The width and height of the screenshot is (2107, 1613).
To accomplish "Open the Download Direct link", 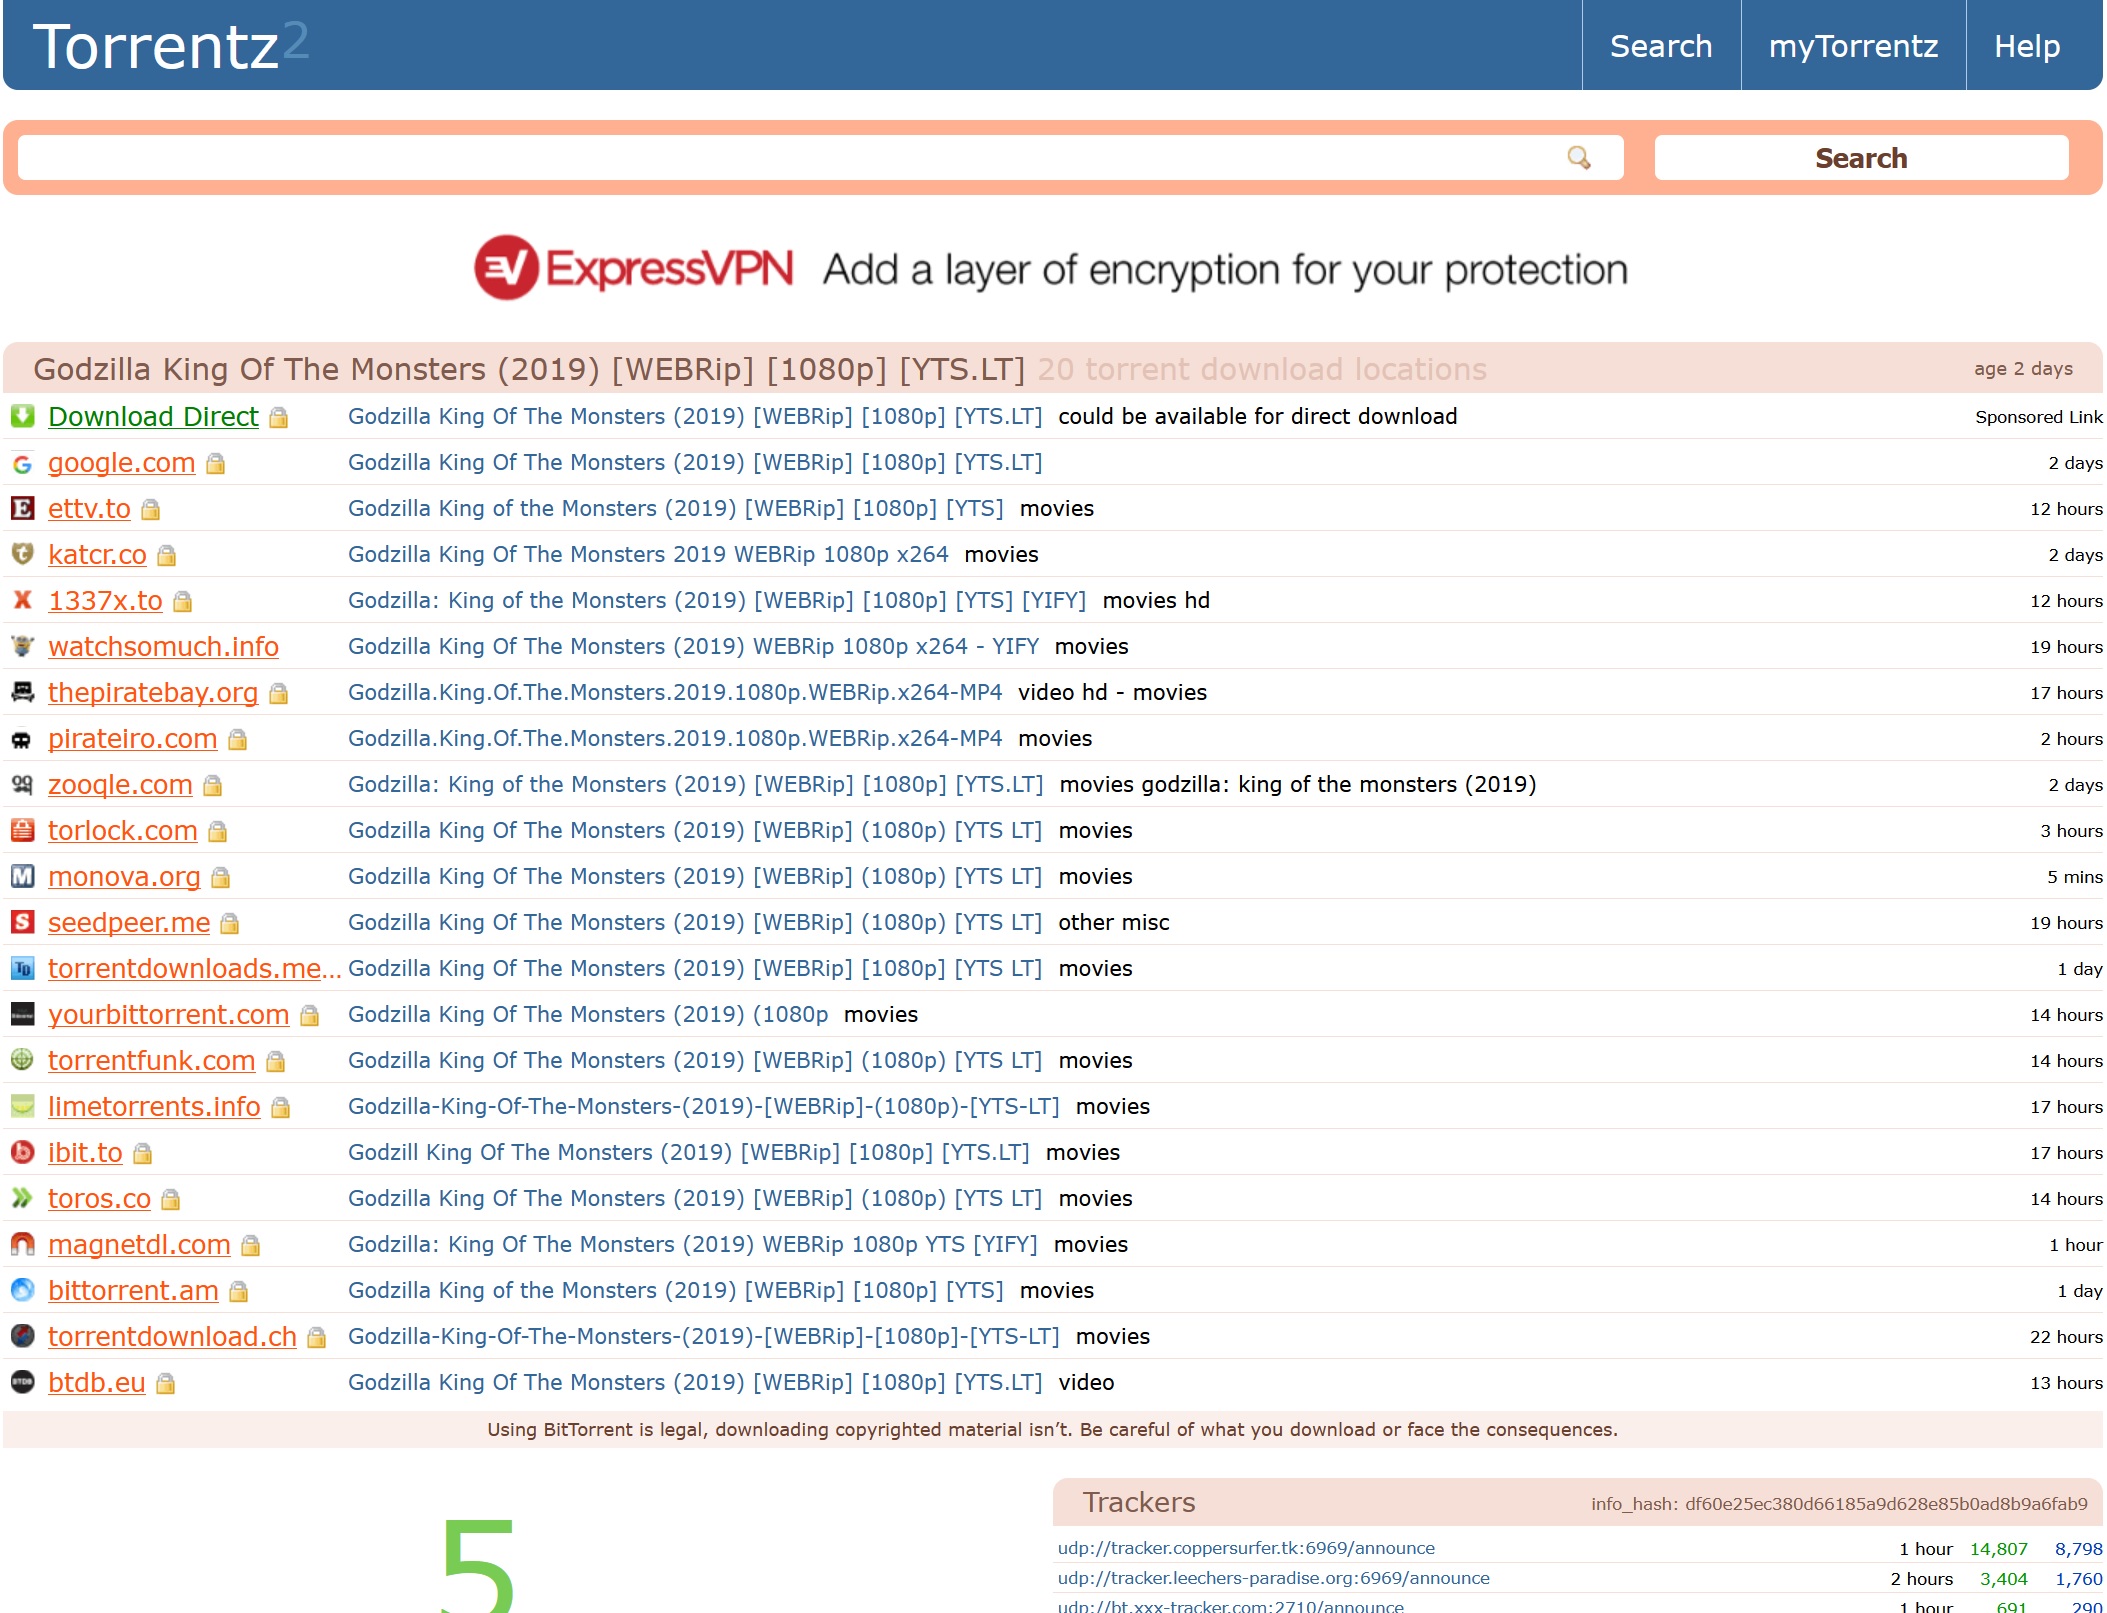I will tap(153, 416).
